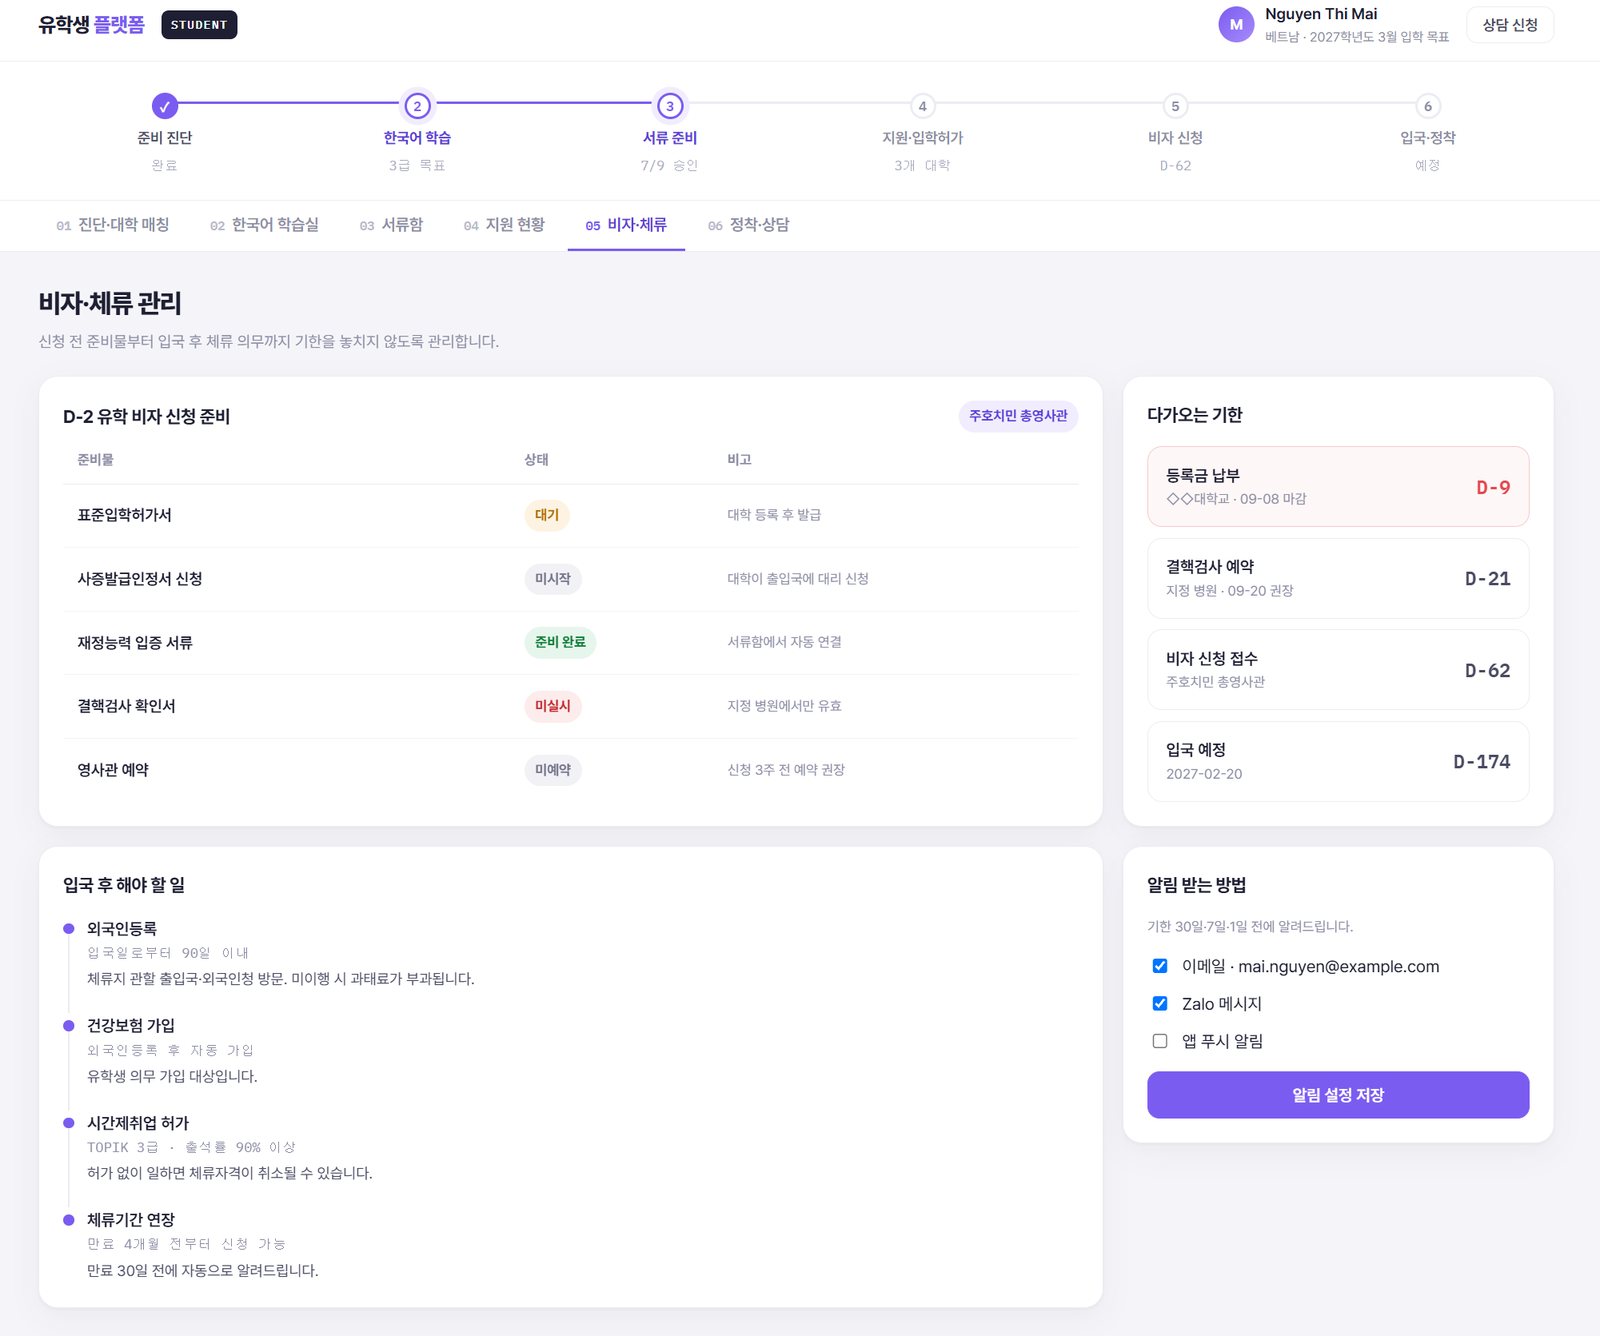Open the 정착·상담 tab
1600x1336 pixels.
point(749,225)
